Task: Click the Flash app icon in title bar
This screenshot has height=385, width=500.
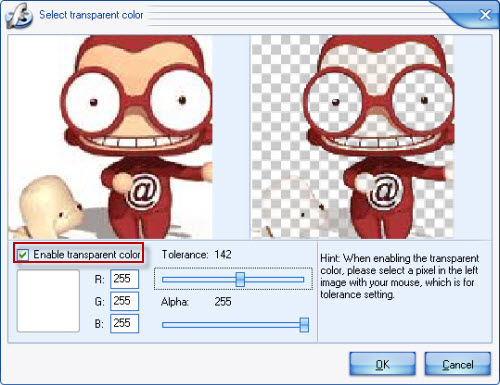Action: (x=19, y=16)
